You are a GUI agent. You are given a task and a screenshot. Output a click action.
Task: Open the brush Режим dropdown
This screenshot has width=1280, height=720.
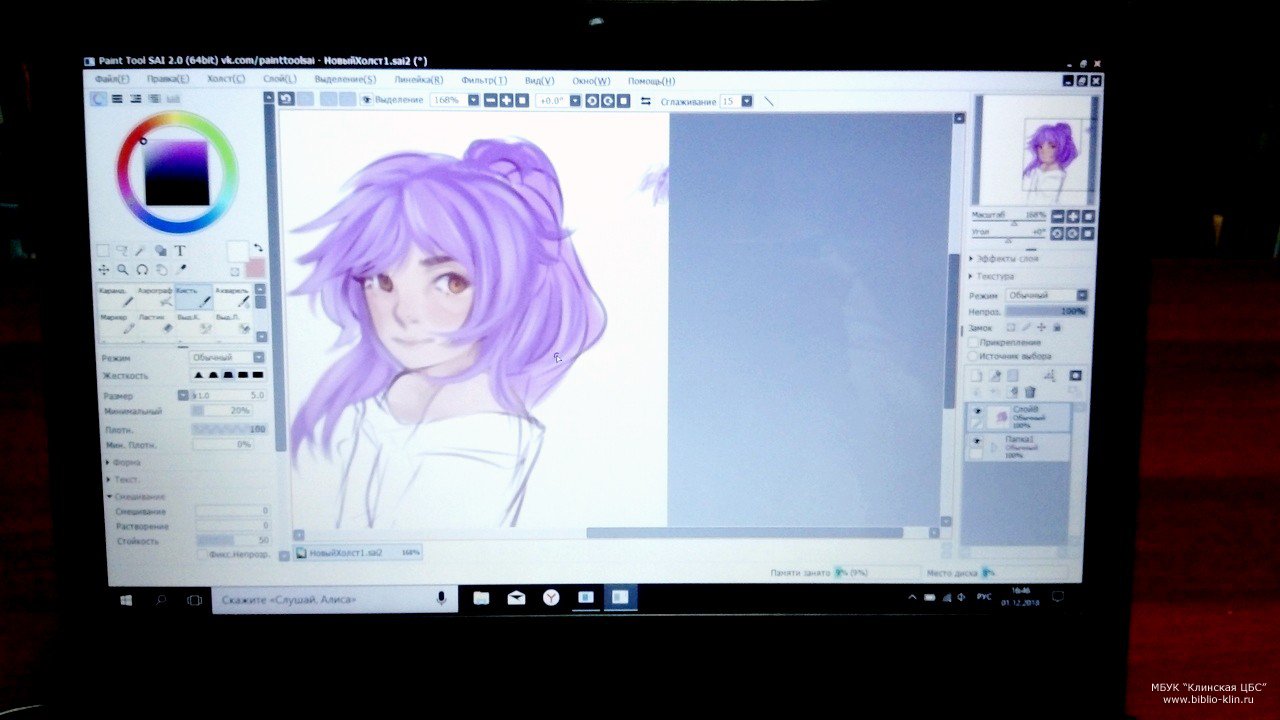(x=228, y=357)
